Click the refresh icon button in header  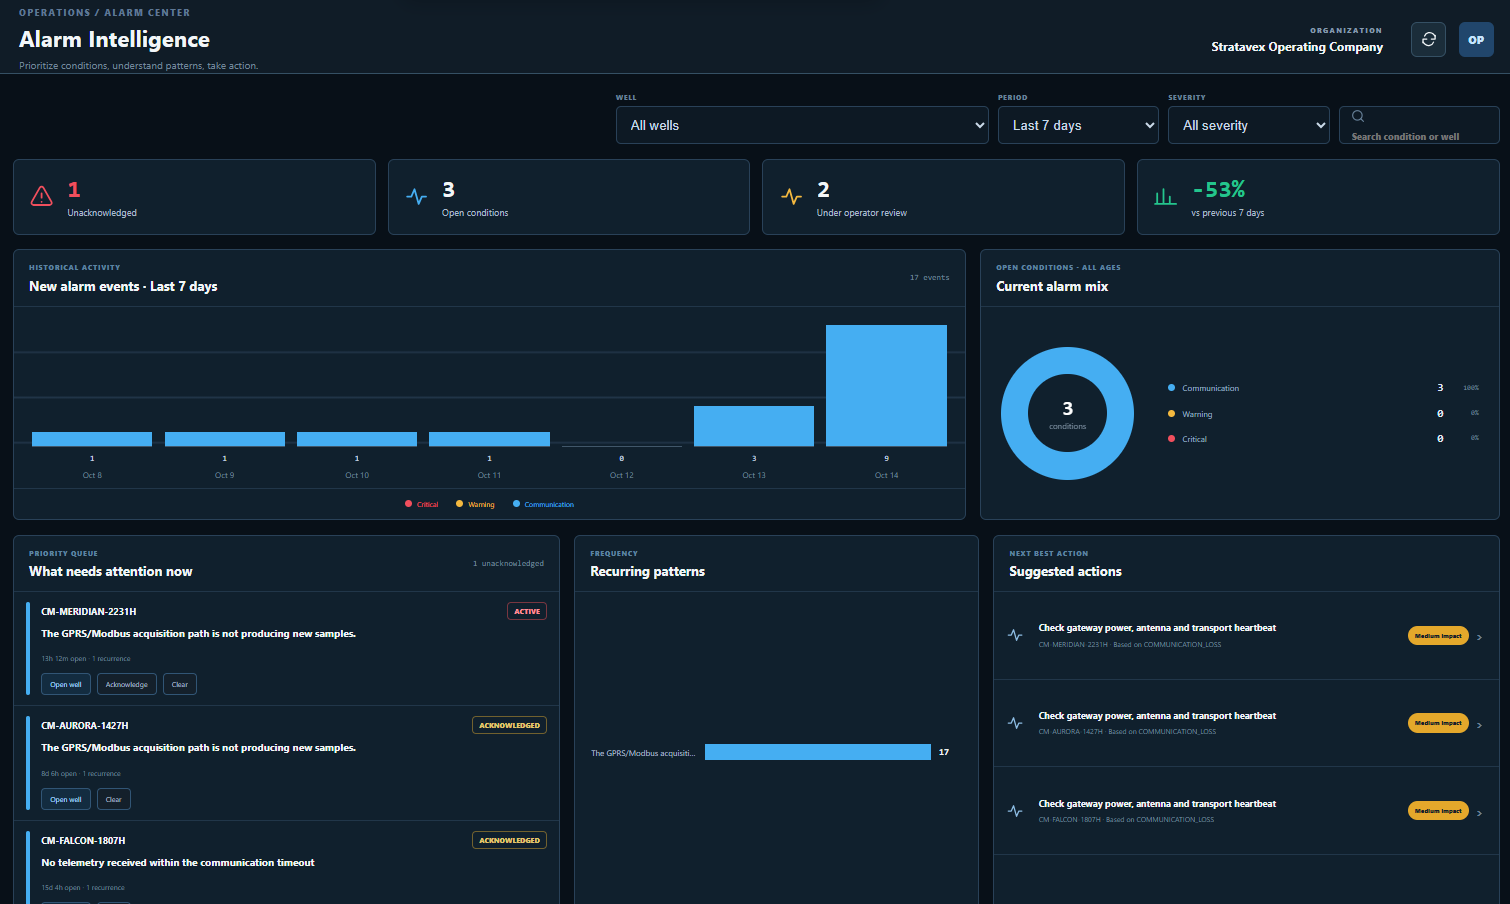point(1428,40)
